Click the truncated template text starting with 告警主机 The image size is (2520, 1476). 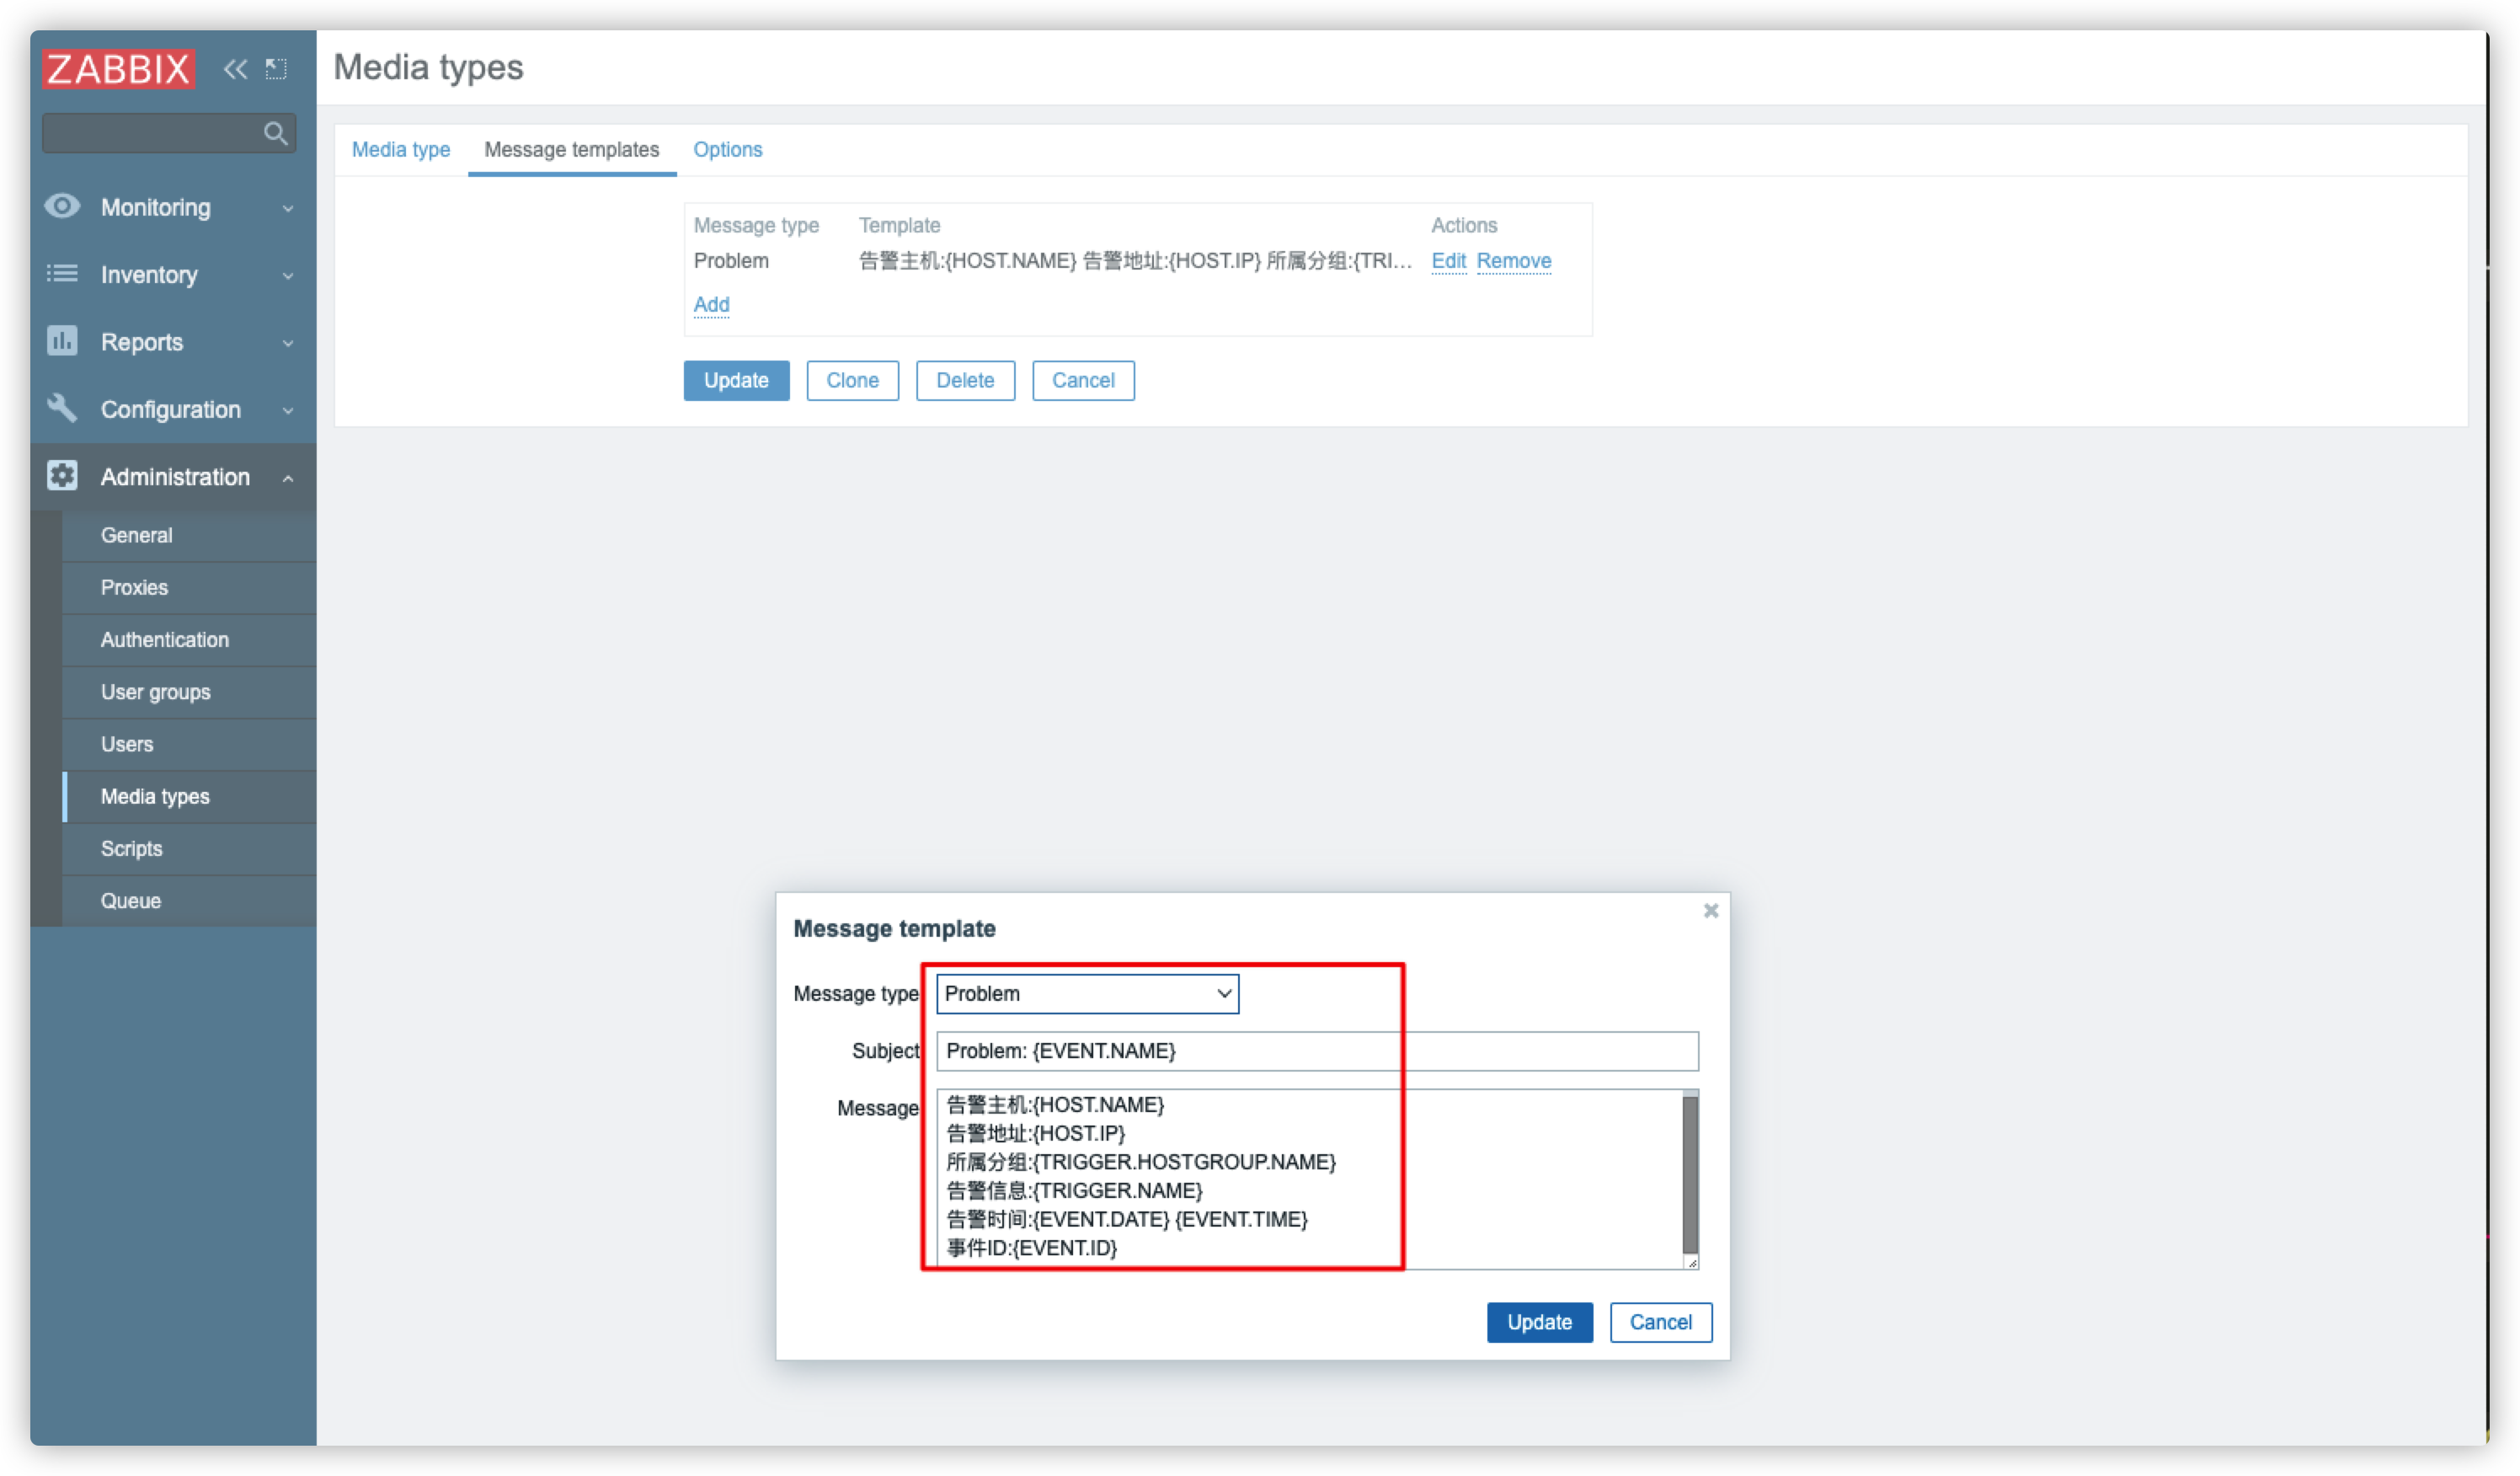tap(1135, 261)
